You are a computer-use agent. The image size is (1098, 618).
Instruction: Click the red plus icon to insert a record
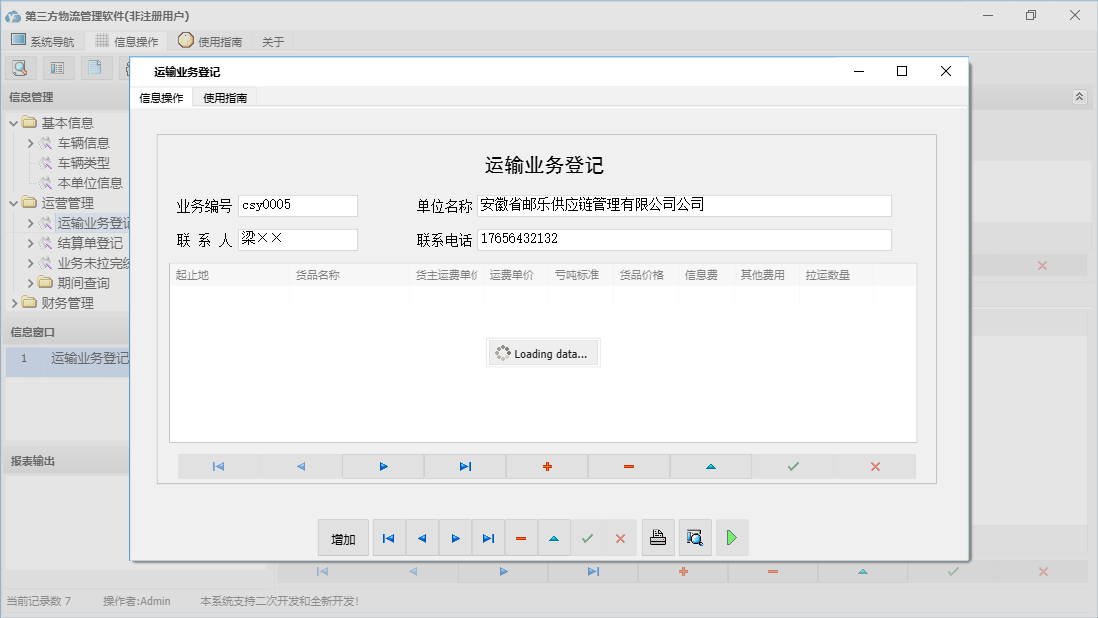coord(547,466)
